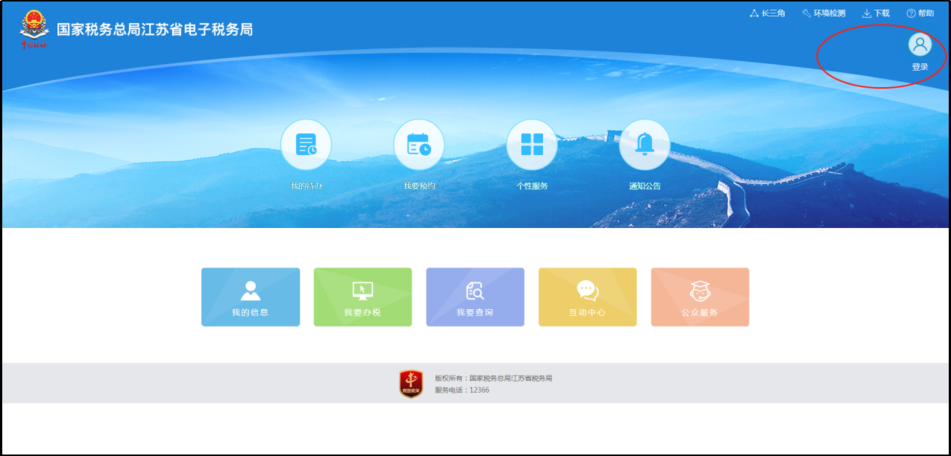The image size is (951, 456).
Task: Open 通知公告 bell icon
Action: [644, 145]
